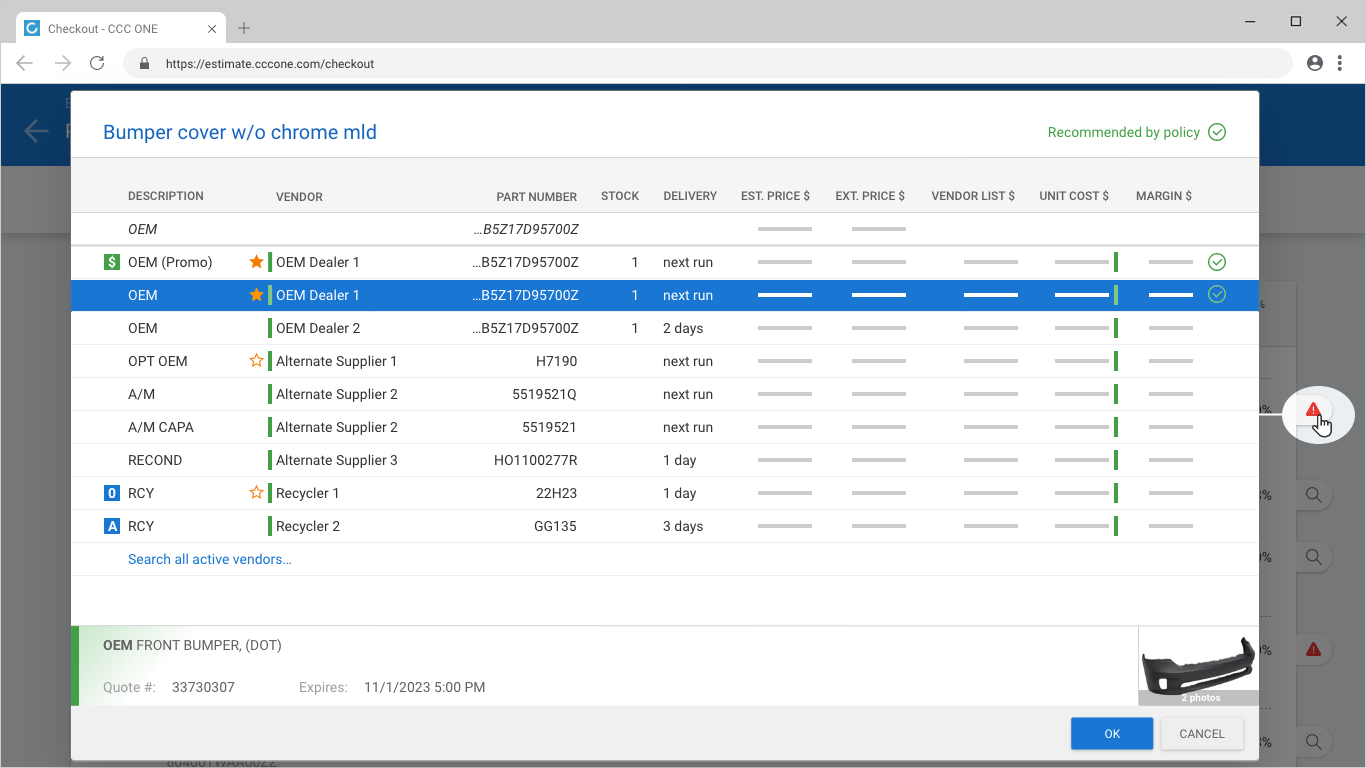Click VENDOR column header
The image size is (1366, 768).
tap(299, 197)
